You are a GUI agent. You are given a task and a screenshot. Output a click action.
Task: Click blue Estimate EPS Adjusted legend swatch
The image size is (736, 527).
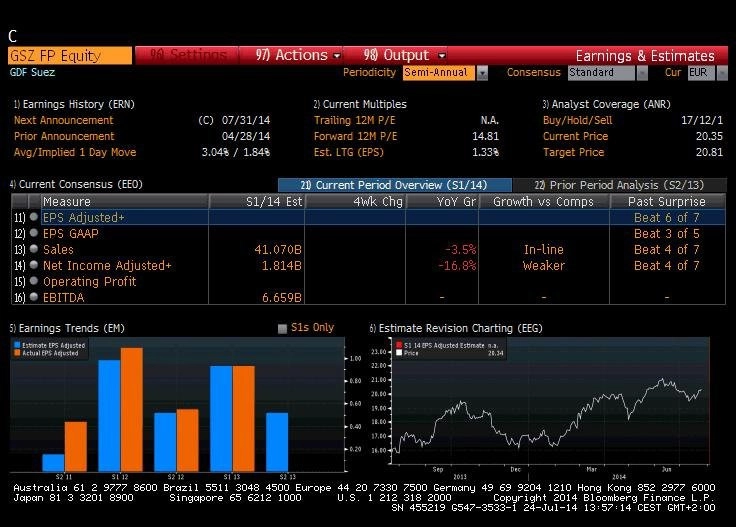click(17, 345)
